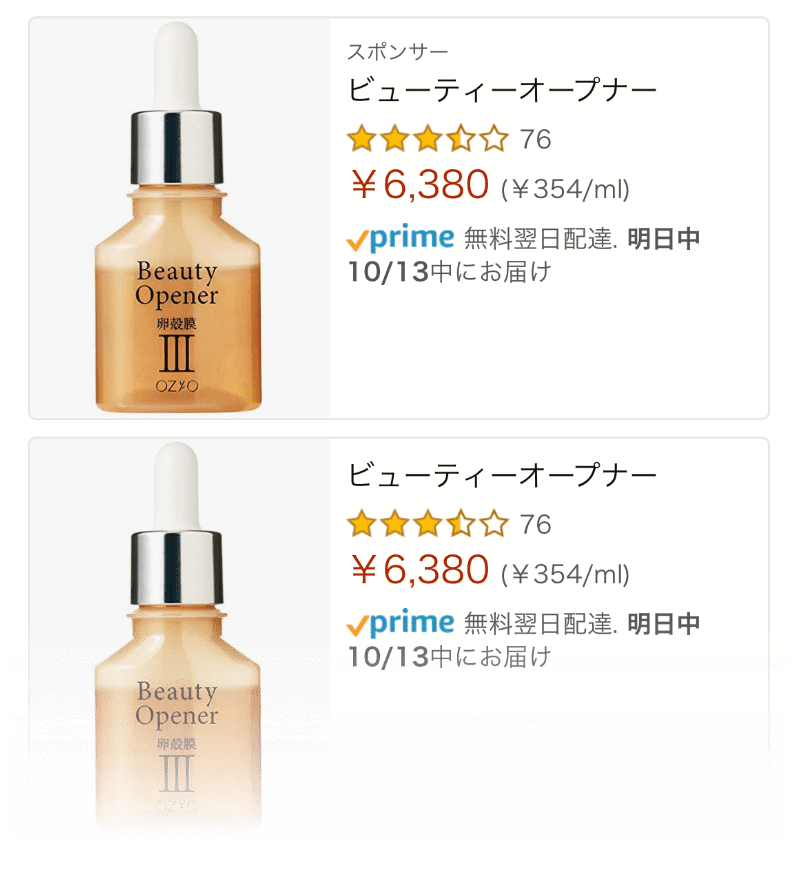
Task: Click the (¥354/ml) unit price in the first listing
Action: click(x=565, y=189)
